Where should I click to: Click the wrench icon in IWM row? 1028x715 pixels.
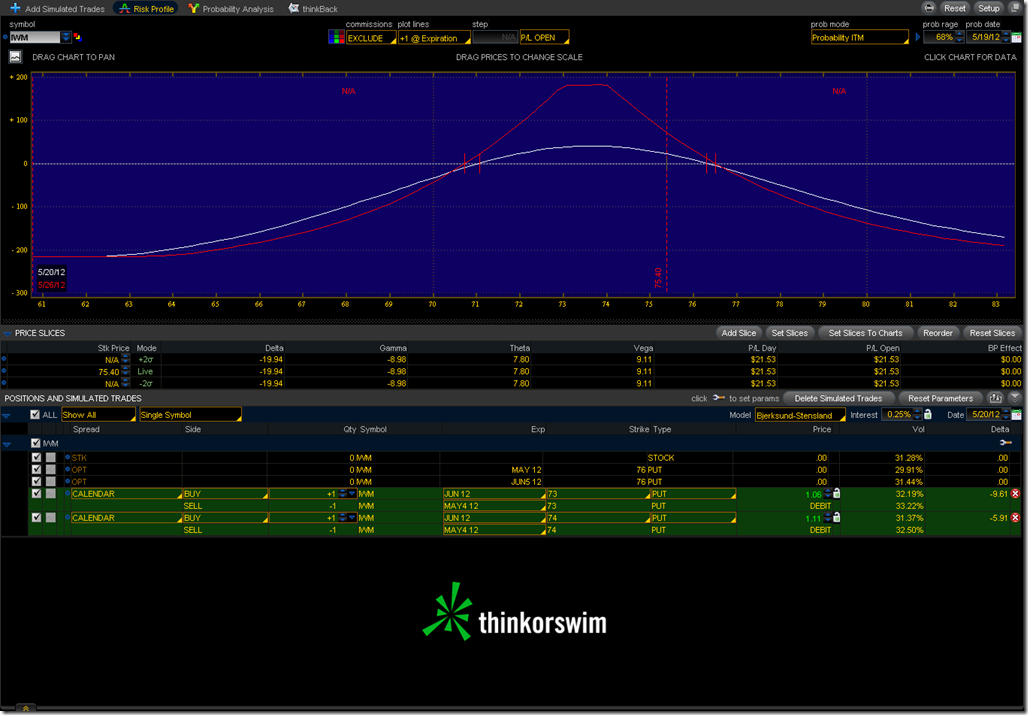1006,443
